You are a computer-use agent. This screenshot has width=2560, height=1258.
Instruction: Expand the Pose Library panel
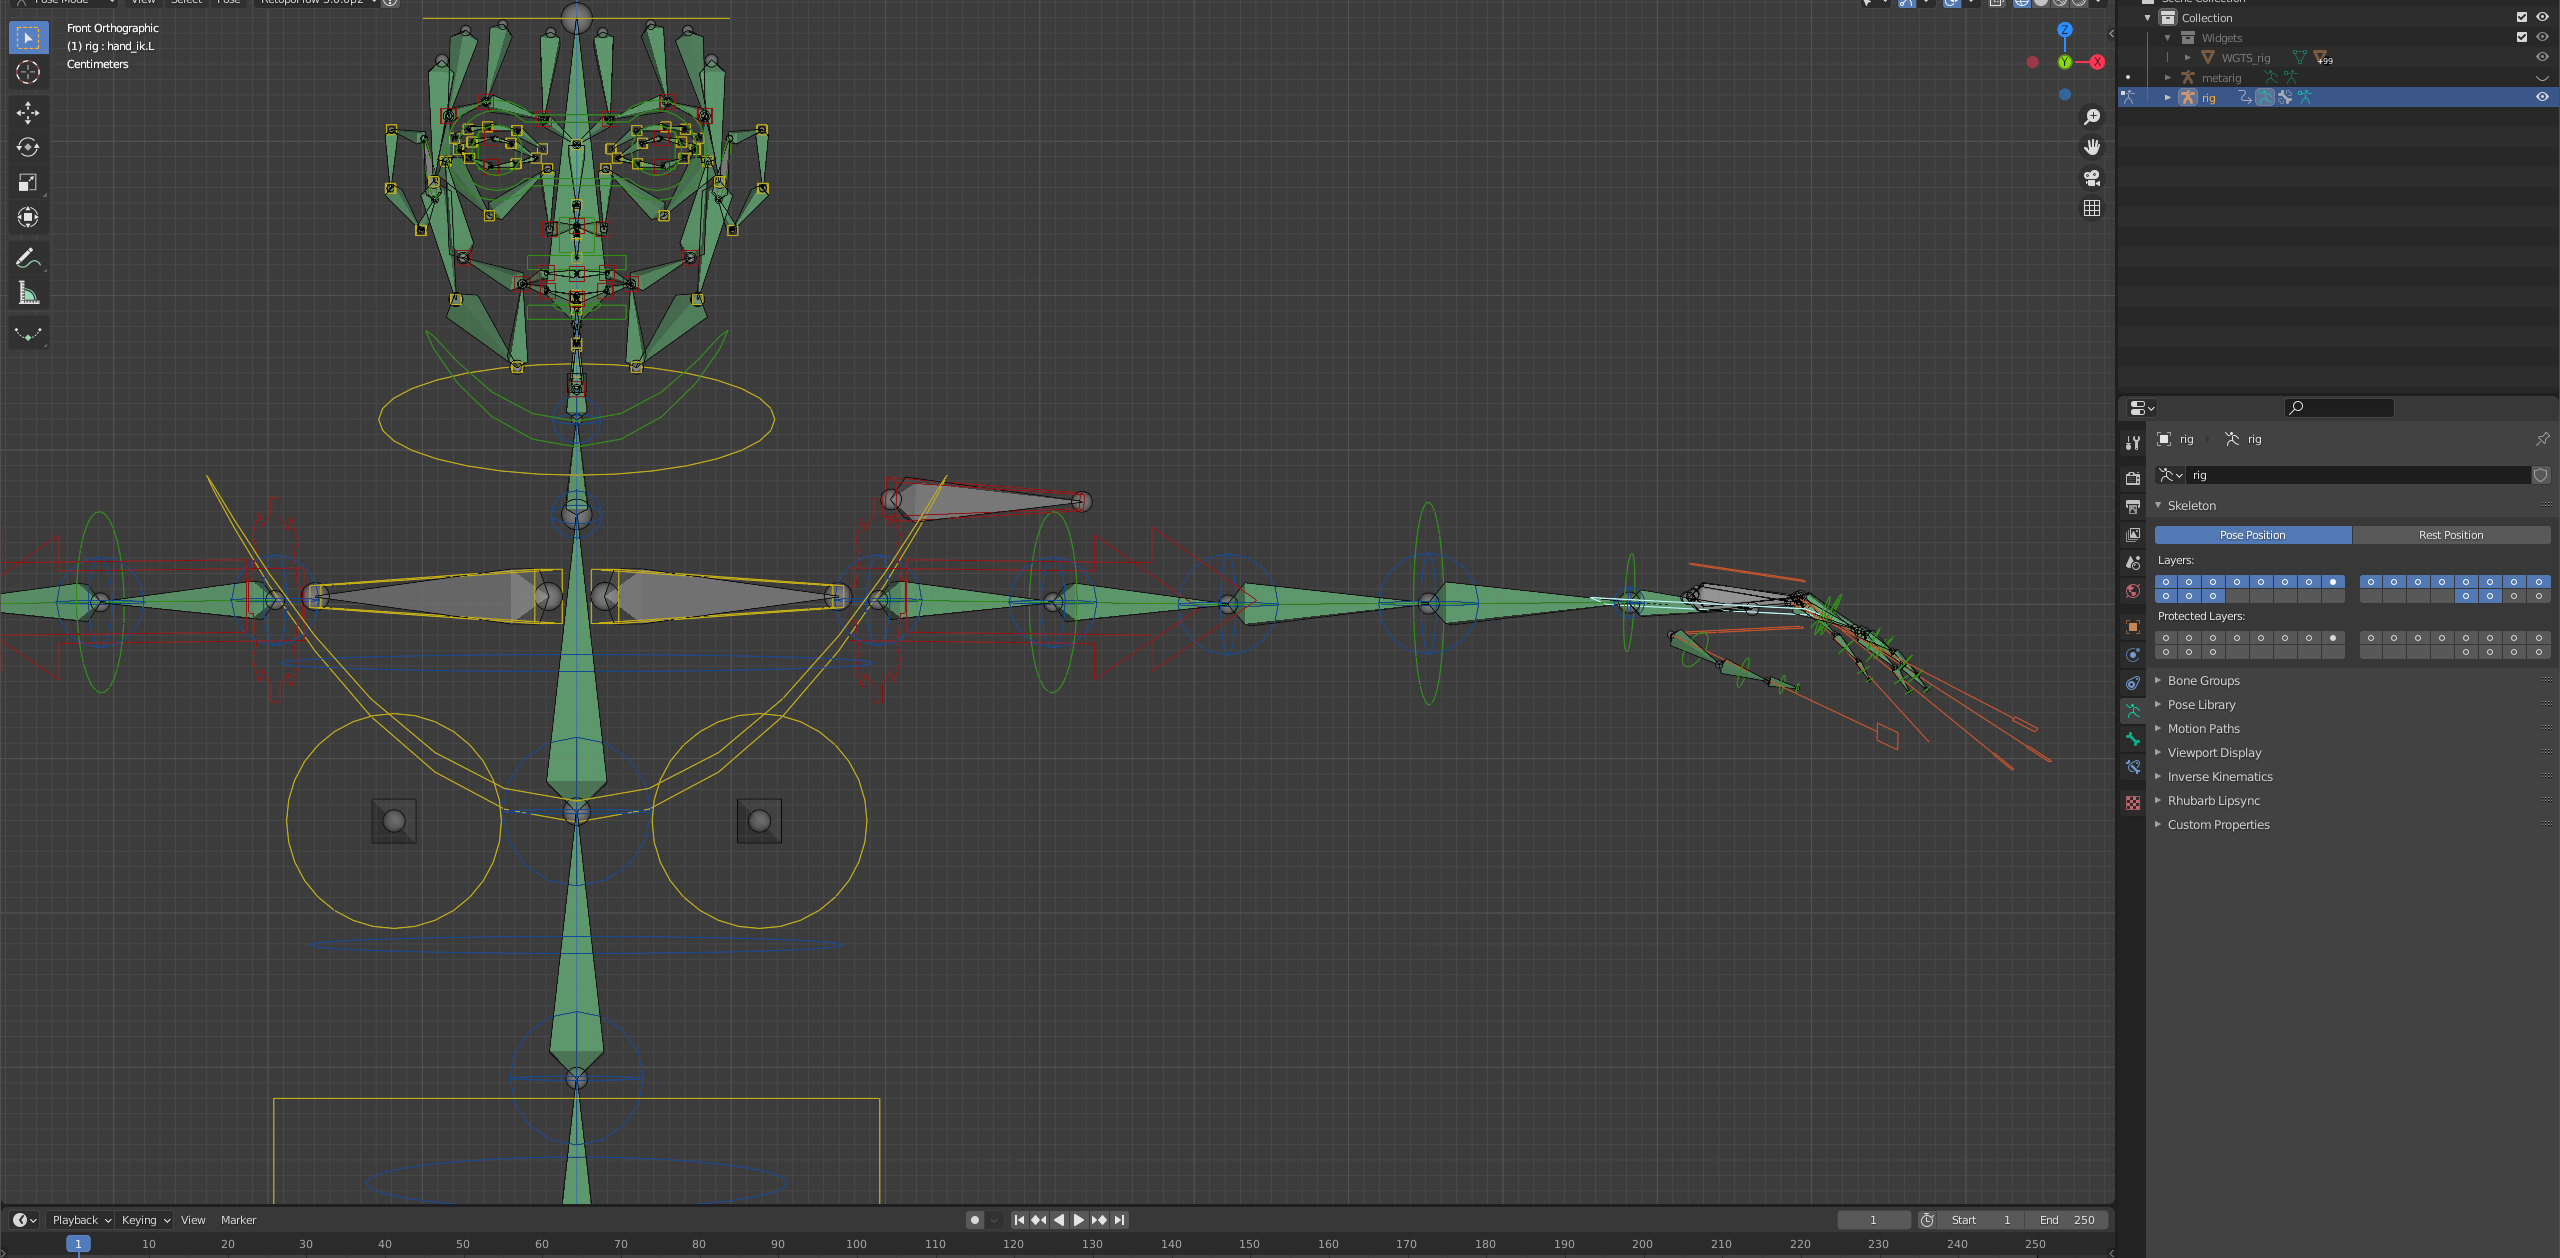pos(2201,705)
